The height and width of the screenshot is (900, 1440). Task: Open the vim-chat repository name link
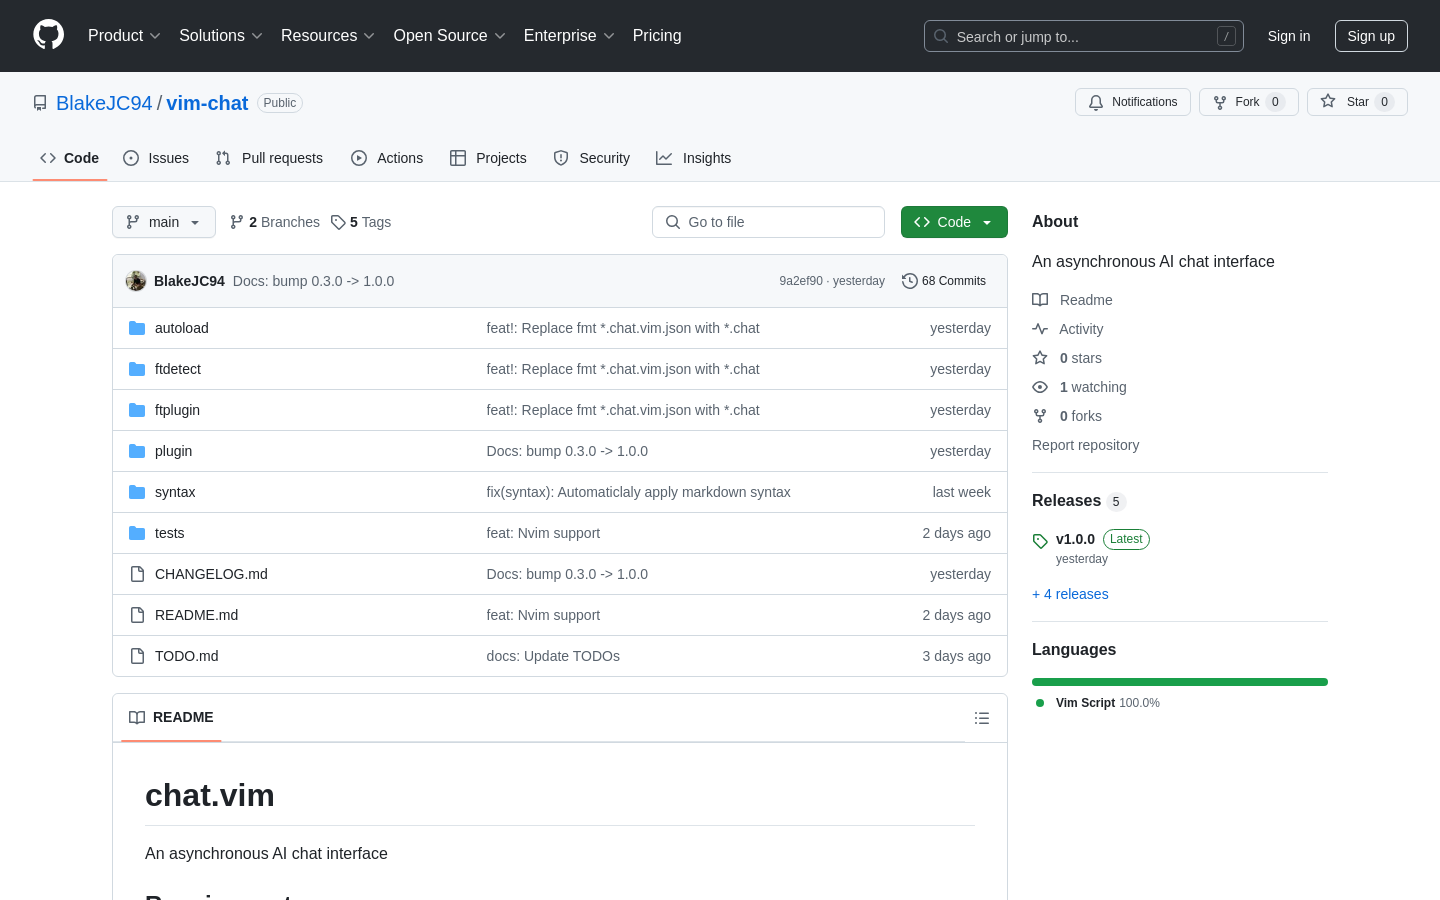click(207, 103)
